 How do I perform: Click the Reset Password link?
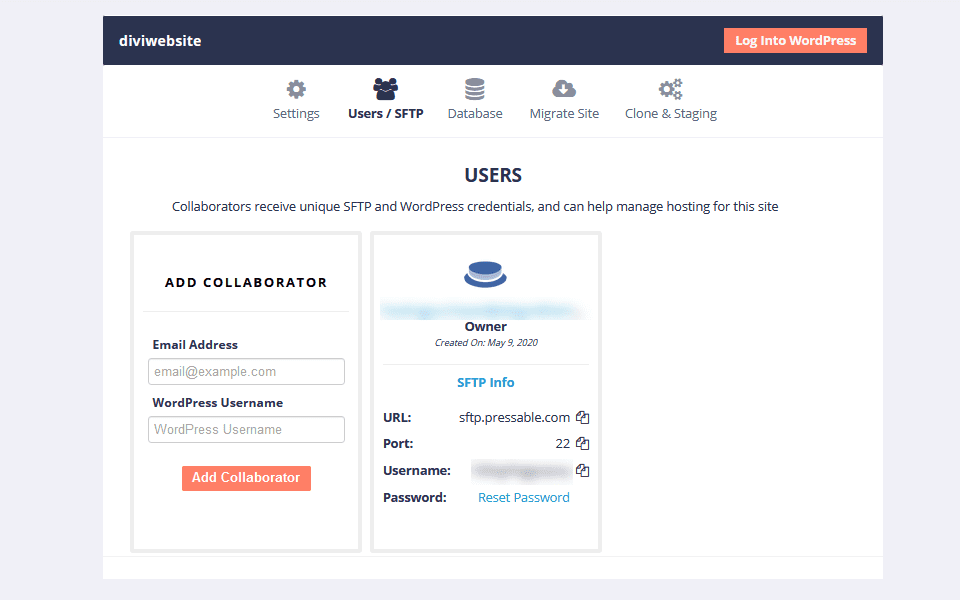[x=523, y=497]
